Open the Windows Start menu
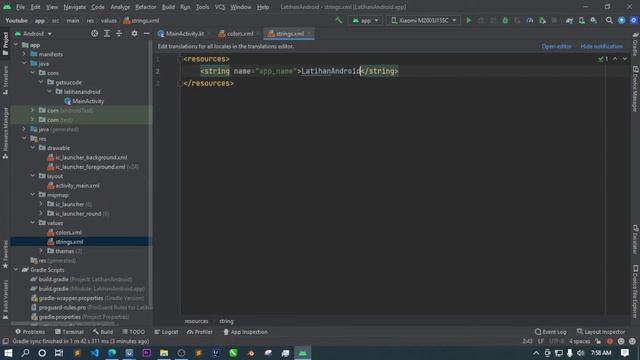Screen dimensions: 640x360 [8, 353]
